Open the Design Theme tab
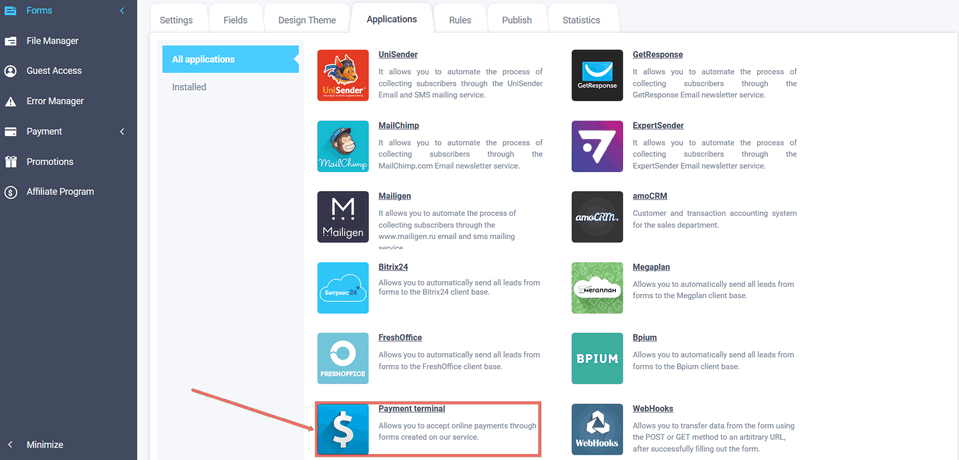The height and width of the screenshot is (460, 959). tap(306, 19)
